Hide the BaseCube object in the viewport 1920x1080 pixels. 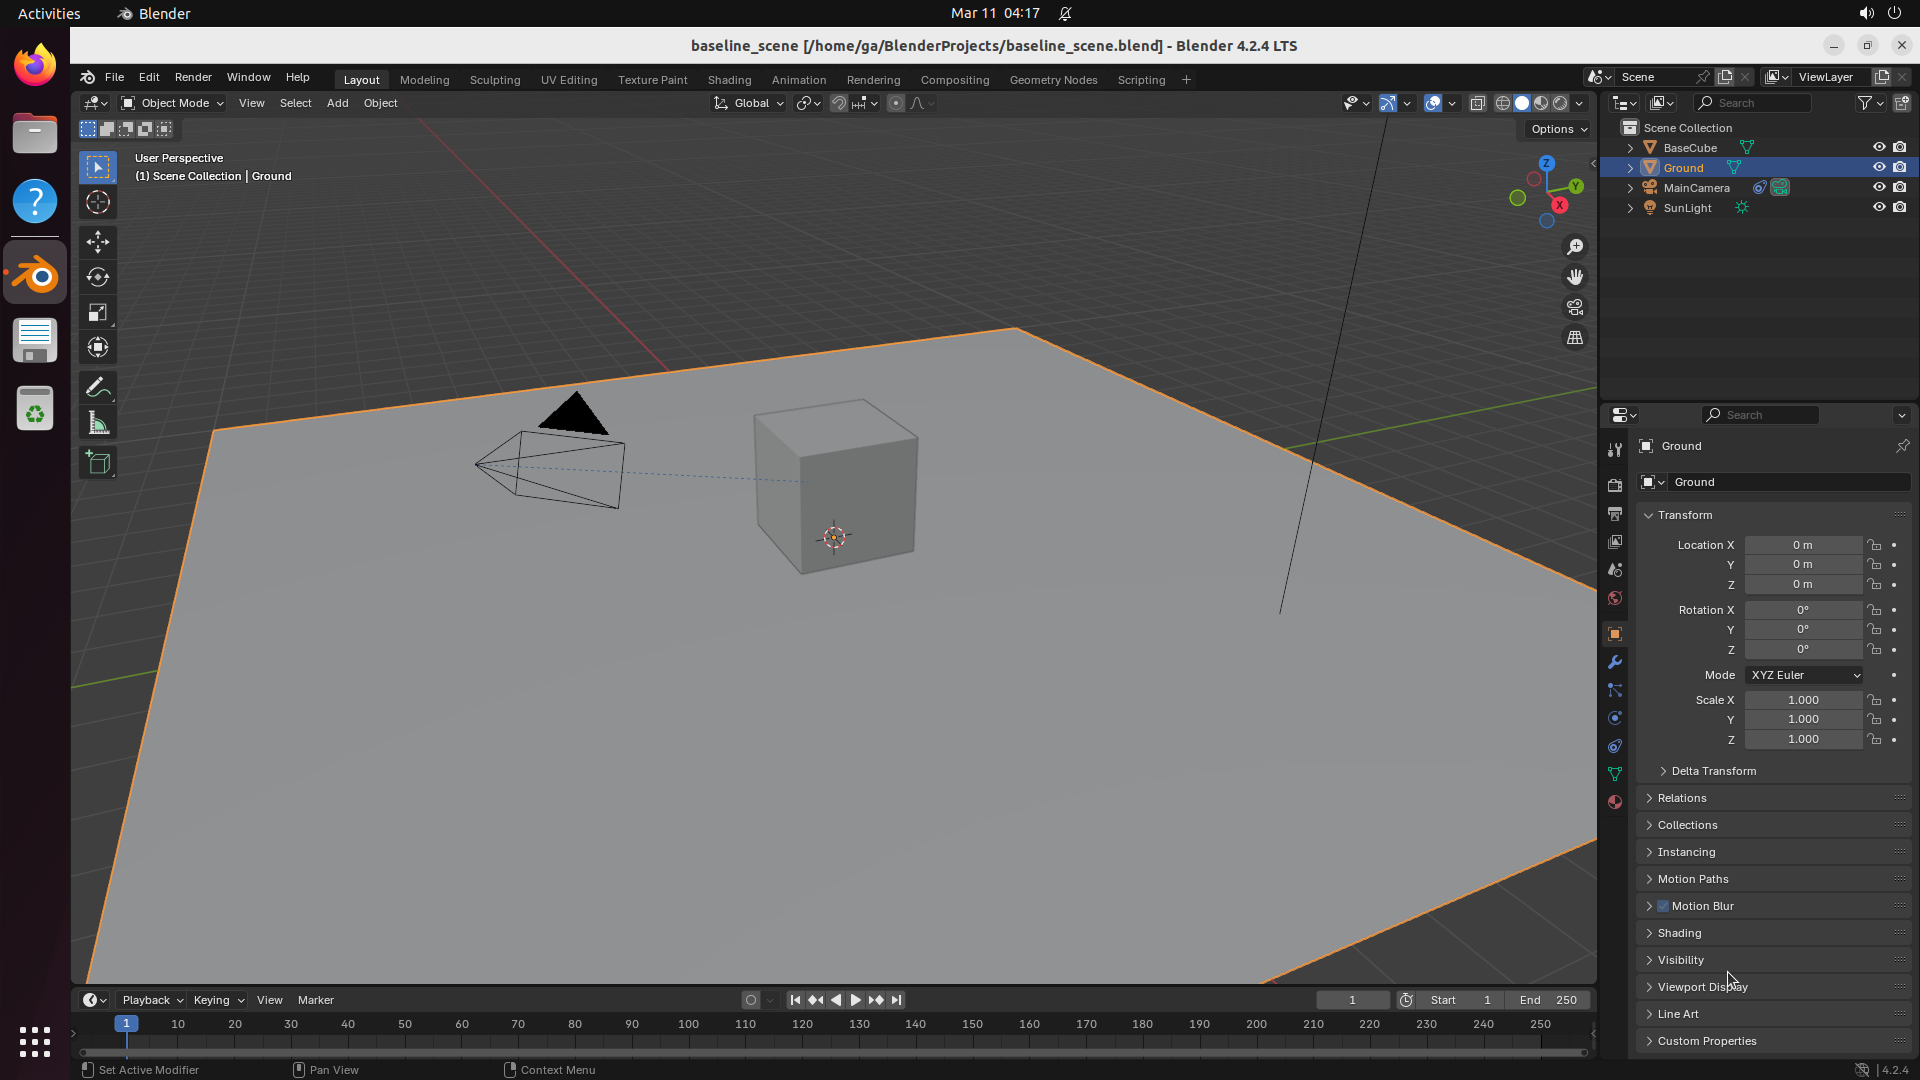(1879, 147)
